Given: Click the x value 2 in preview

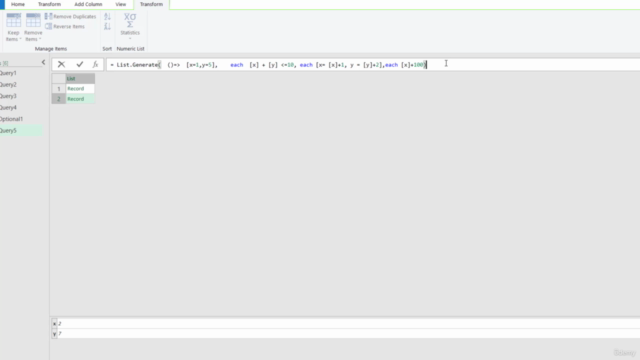Looking at the screenshot, I should point(60,324).
